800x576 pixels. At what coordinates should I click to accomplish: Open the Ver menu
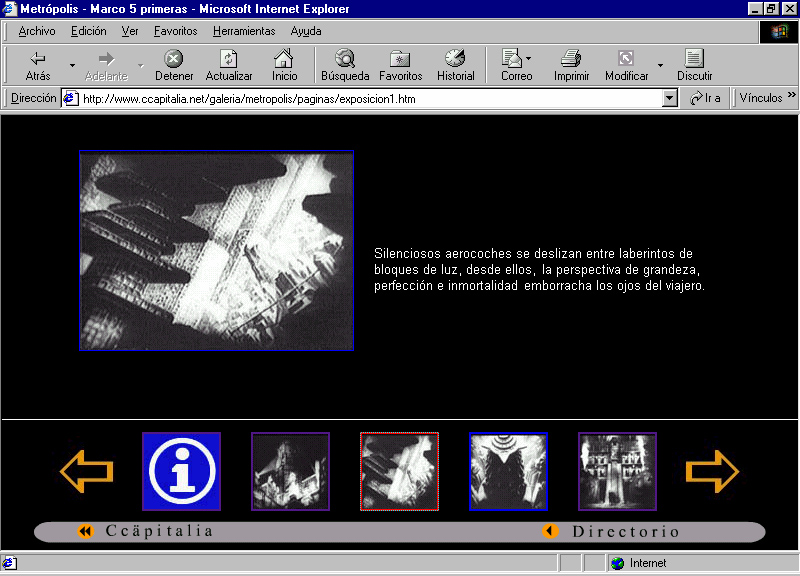pos(130,31)
